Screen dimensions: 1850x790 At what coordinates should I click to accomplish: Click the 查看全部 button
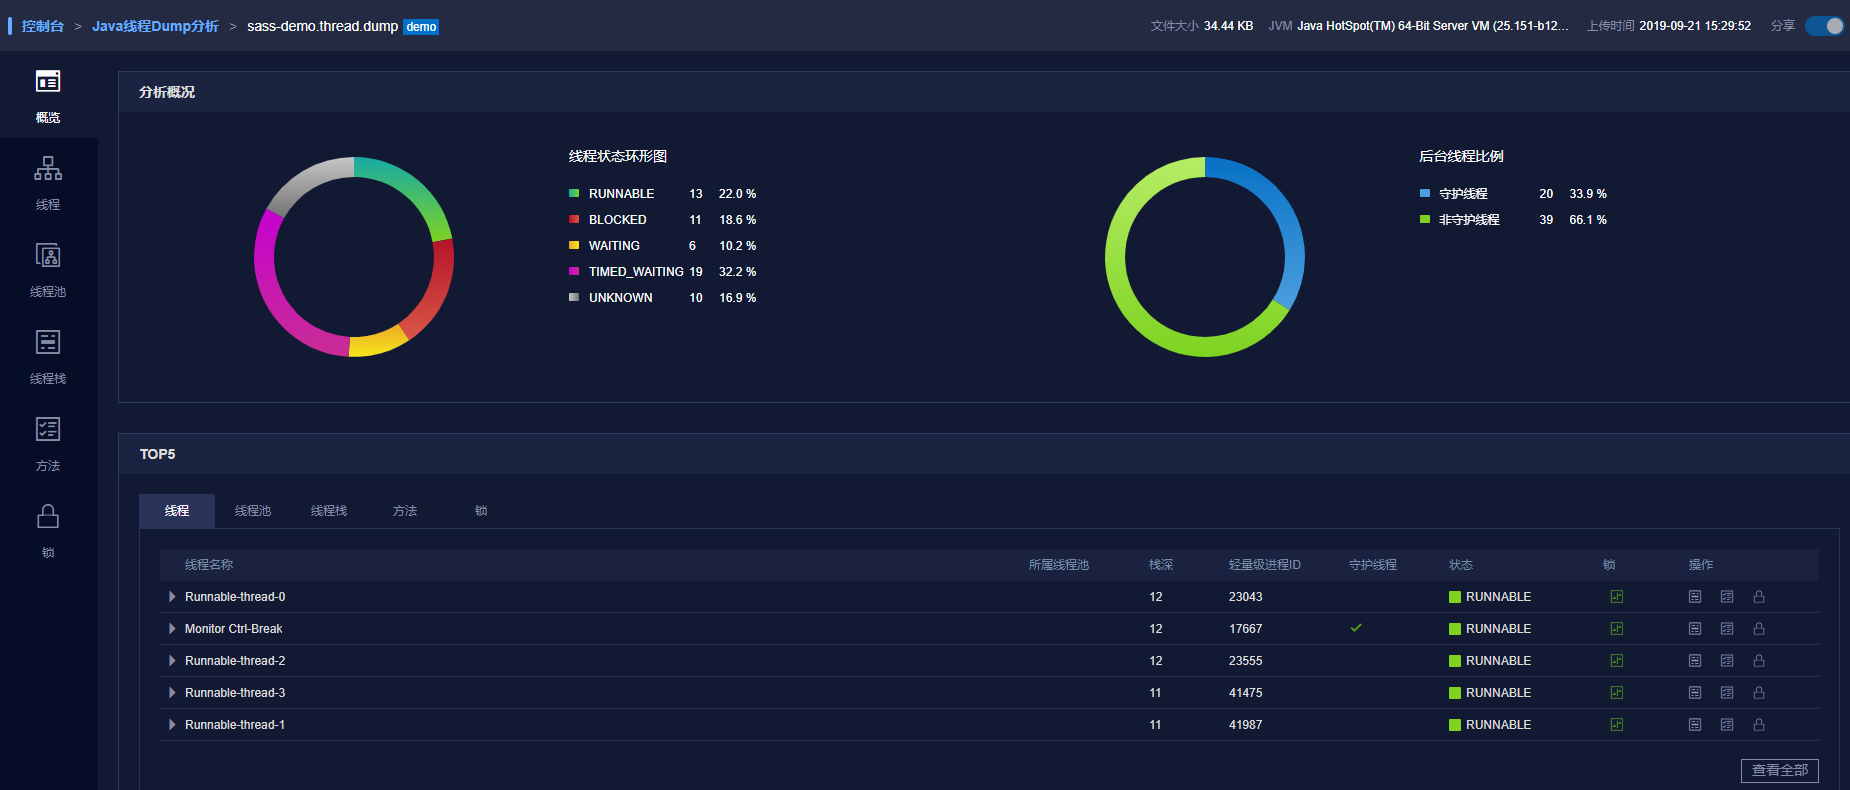coord(1780,770)
